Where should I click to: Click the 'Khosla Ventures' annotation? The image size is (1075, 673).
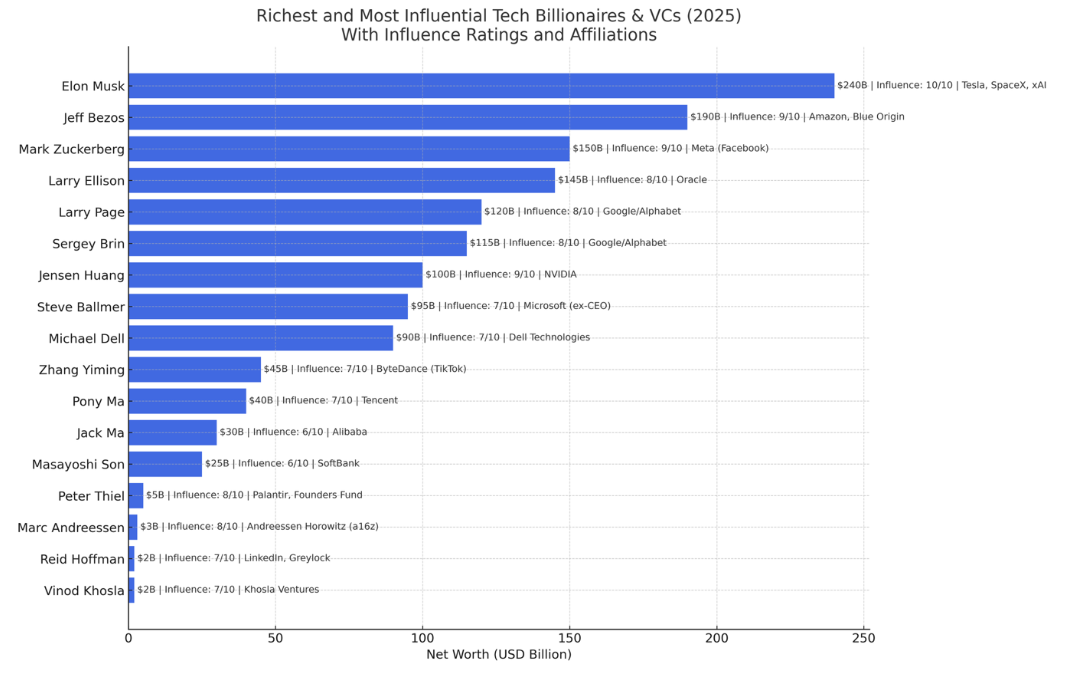[281, 589]
